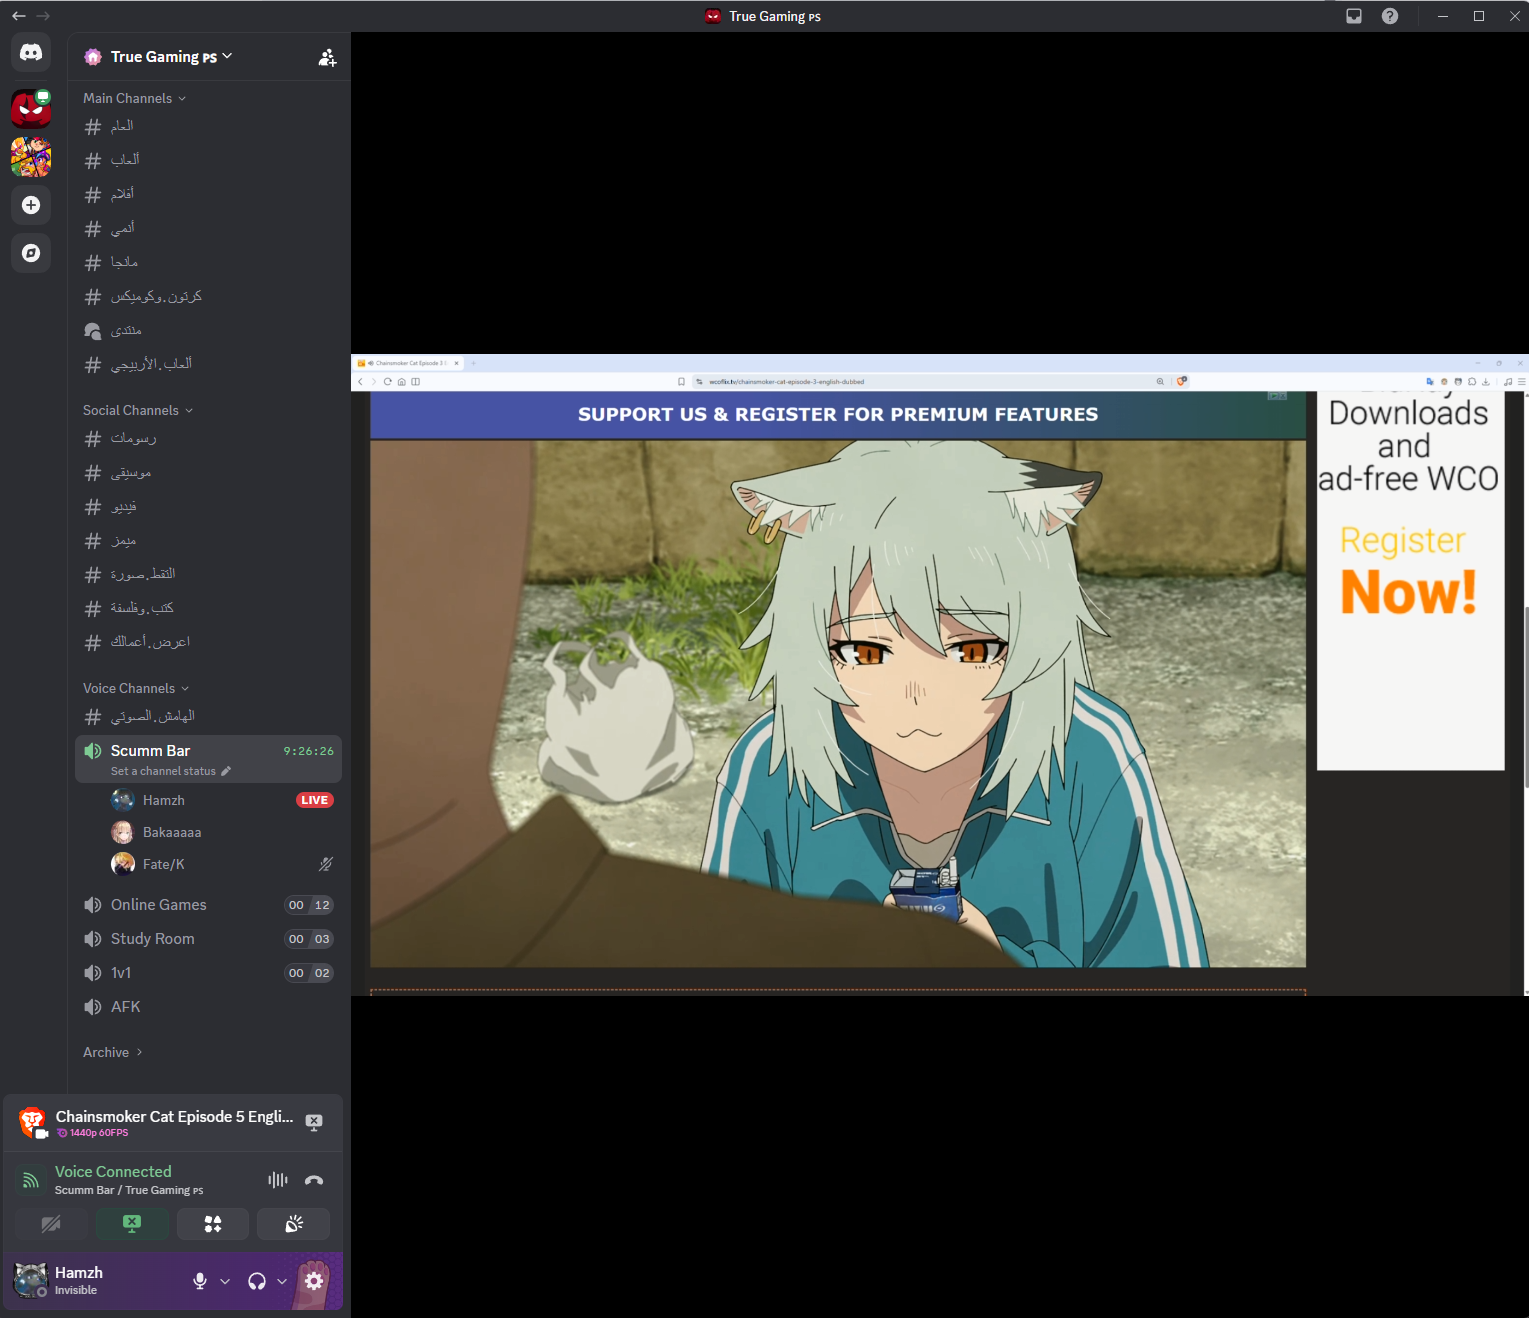Open the ميمز text channel
1529x1318 pixels.
click(208, 540)
